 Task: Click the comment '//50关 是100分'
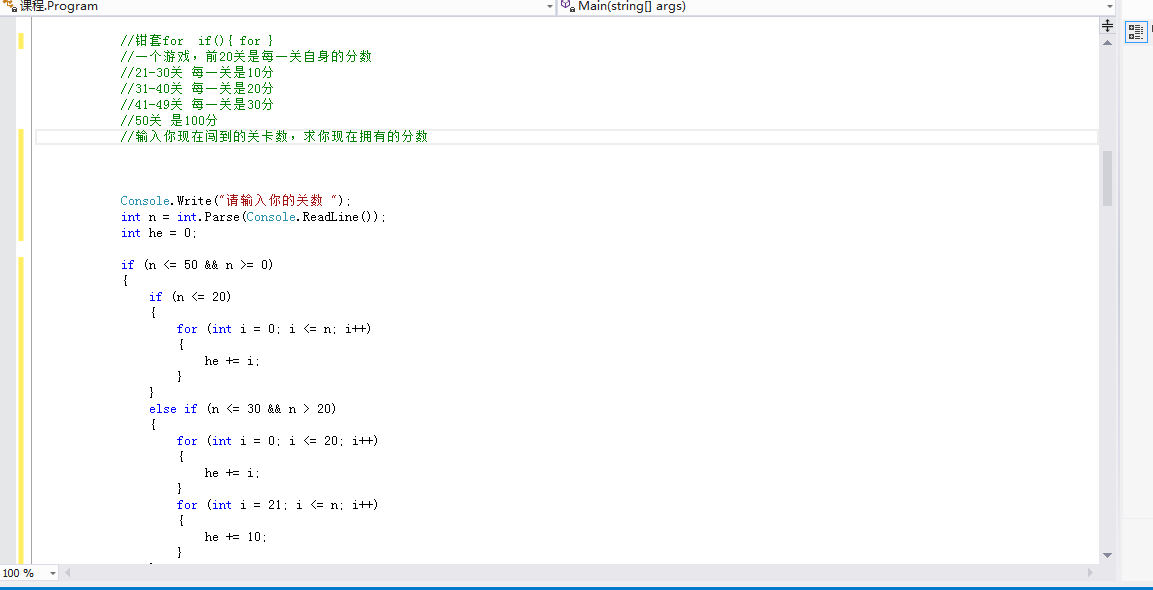pos(169,121)
